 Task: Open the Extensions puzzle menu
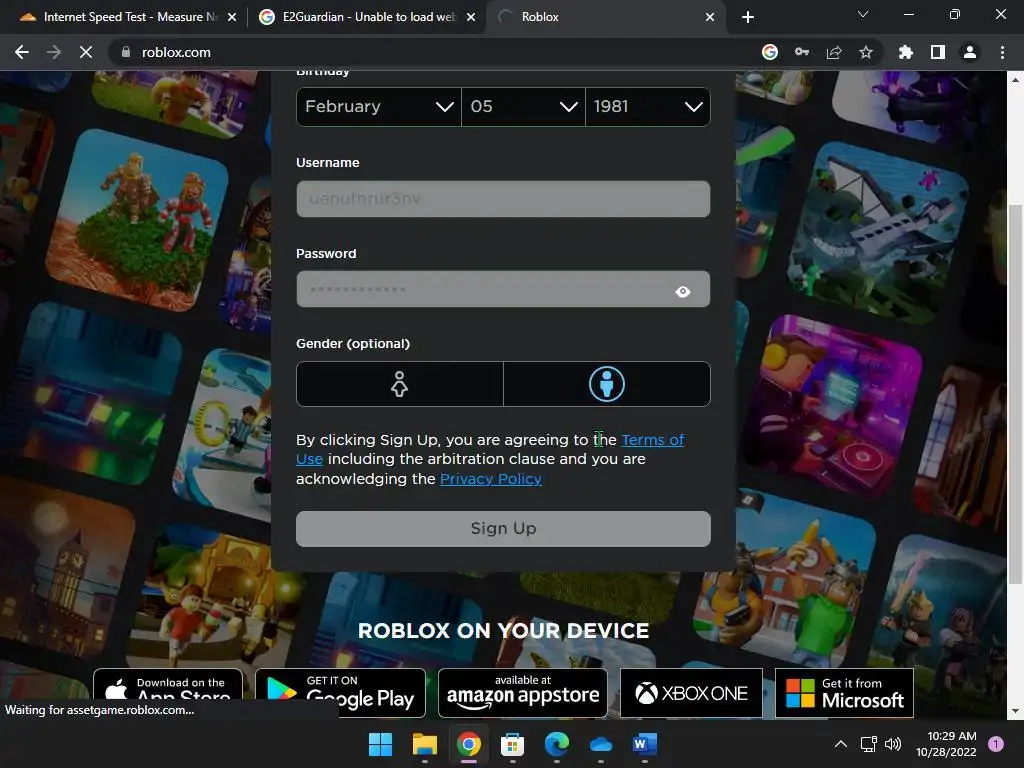(906, 52)
